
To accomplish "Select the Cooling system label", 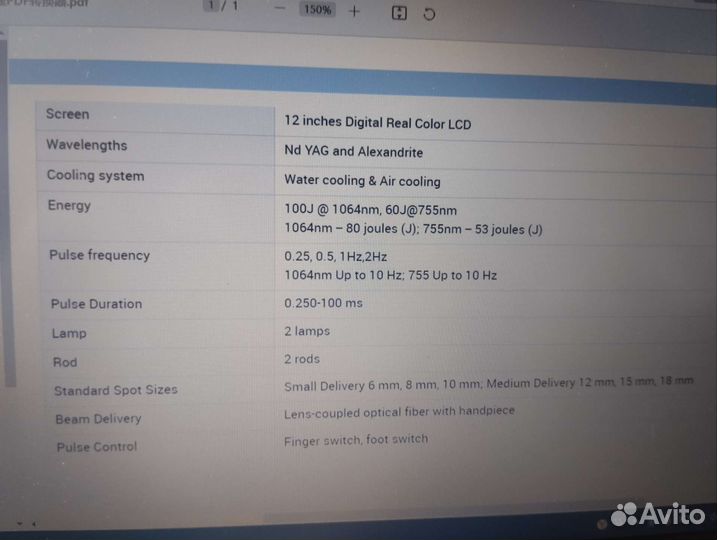I will pyautogui.click(x=95, y=176).
